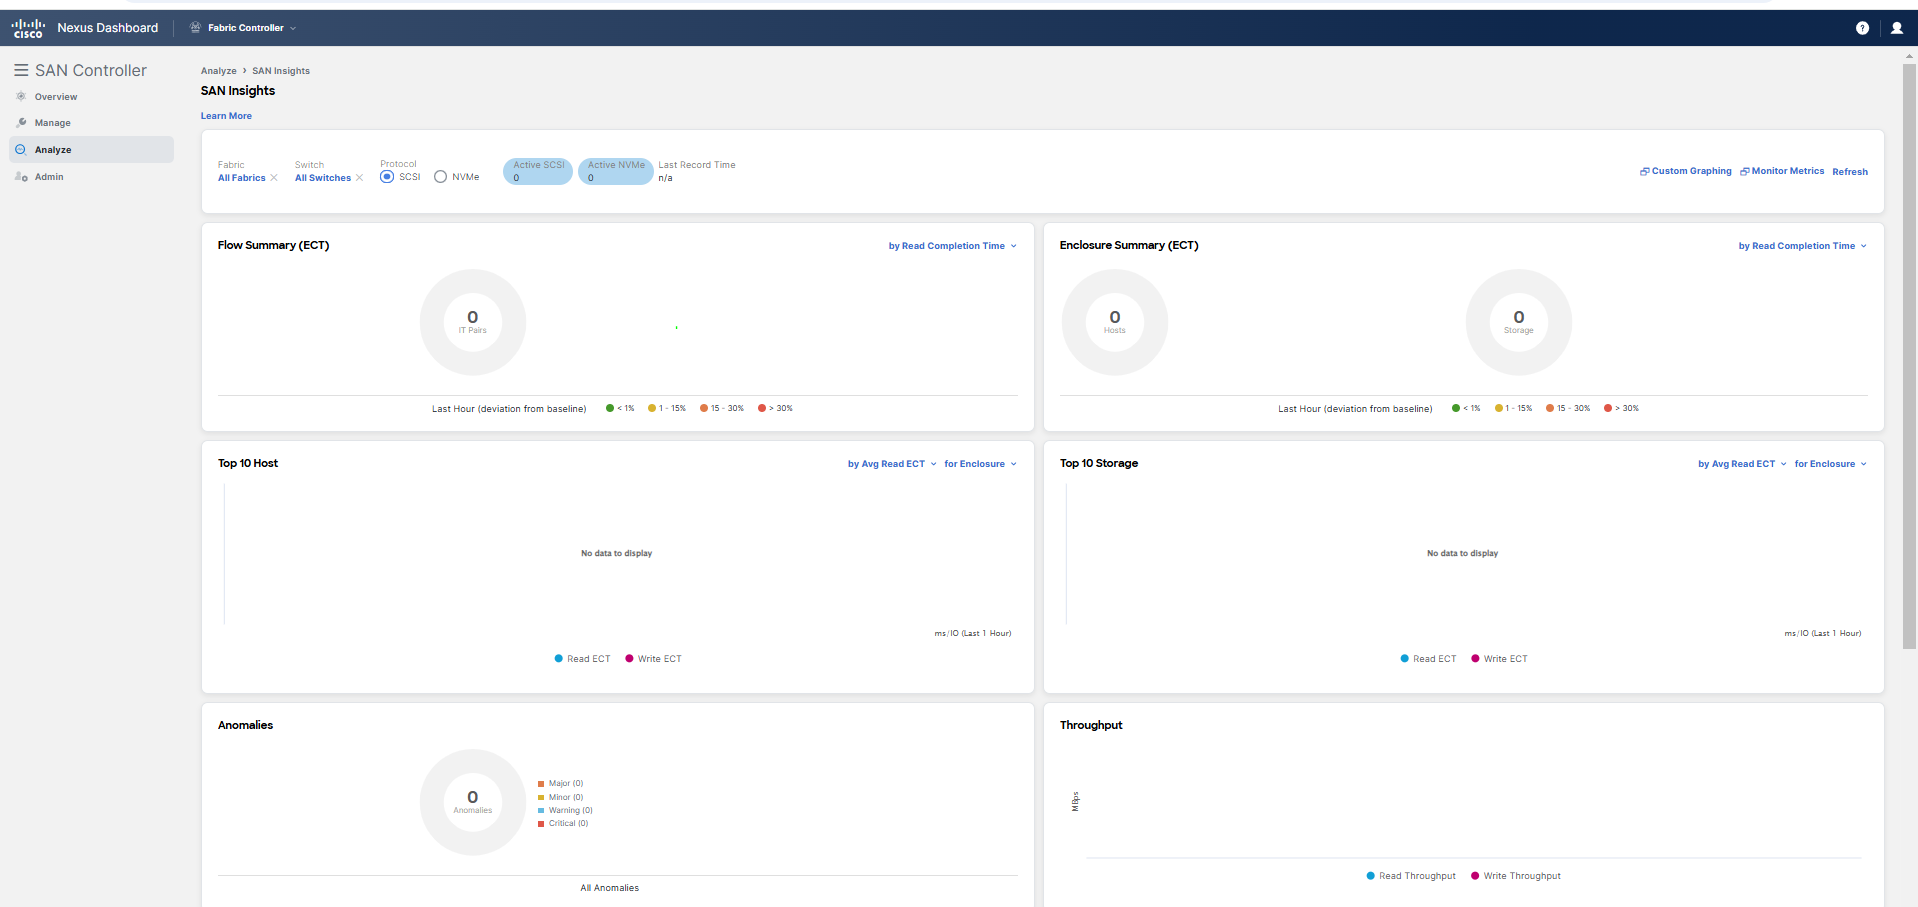1918x907 pixels.
Task: Clear the All Fabrics filter X
Action: (274, 178)
